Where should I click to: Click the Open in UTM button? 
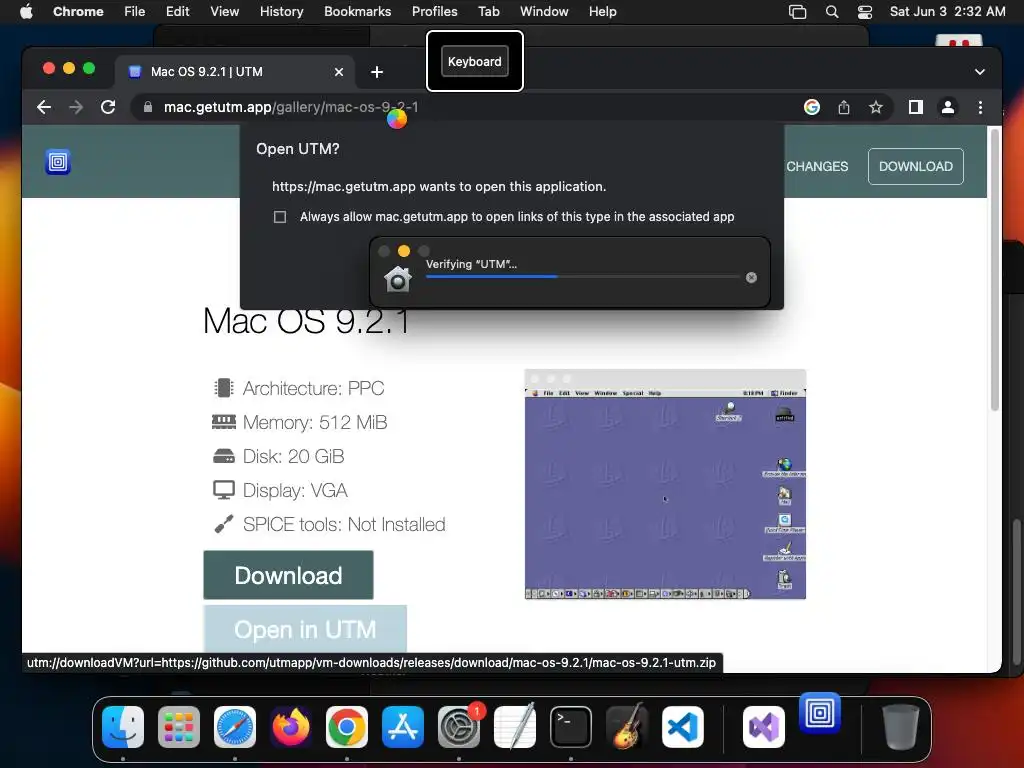[x=305, y=629]
